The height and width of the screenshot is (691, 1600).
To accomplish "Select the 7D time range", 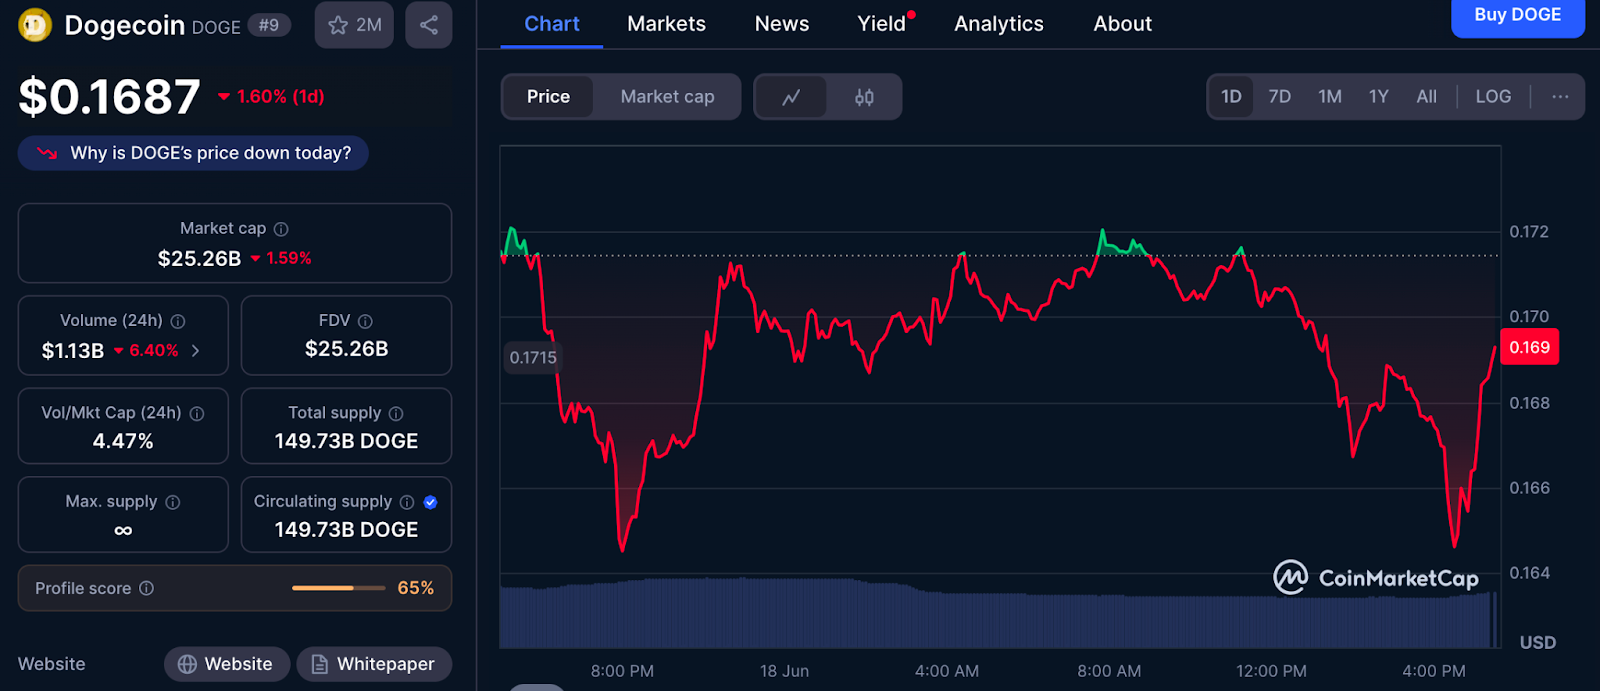I will [x=1280, y=97].
